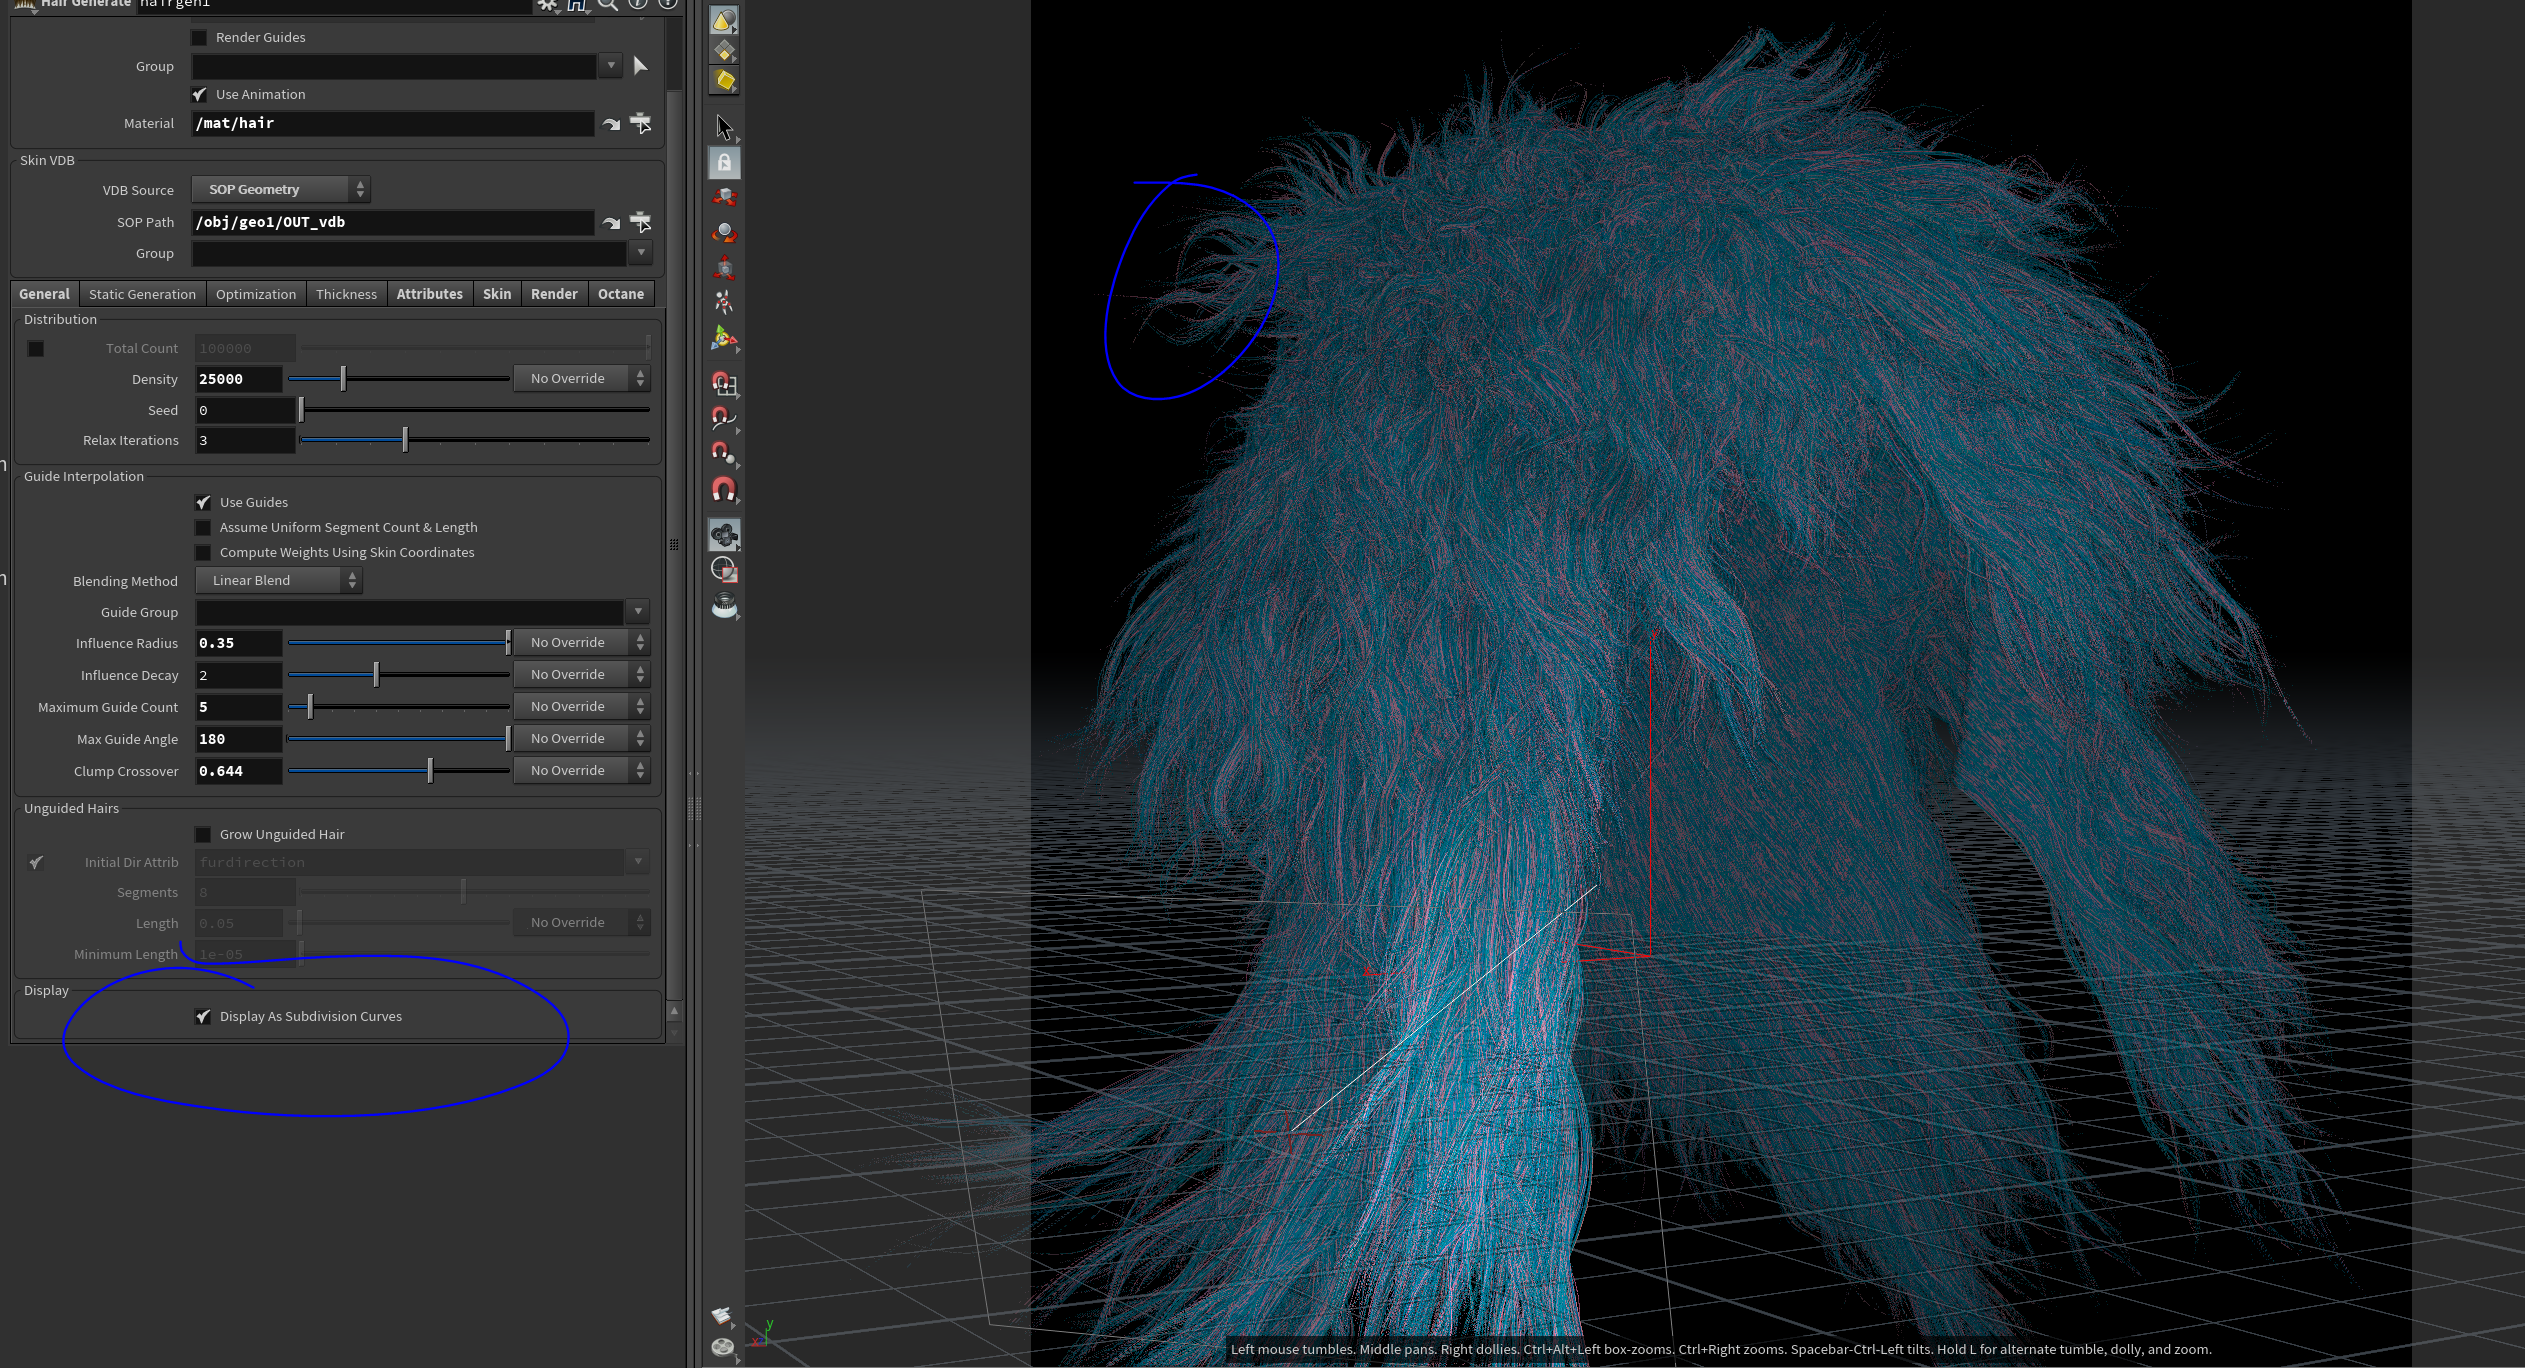This screenshot has height=1368, width=2525.
Task: Click the Influence Radius value field
Action: click(x=238, y=643)
